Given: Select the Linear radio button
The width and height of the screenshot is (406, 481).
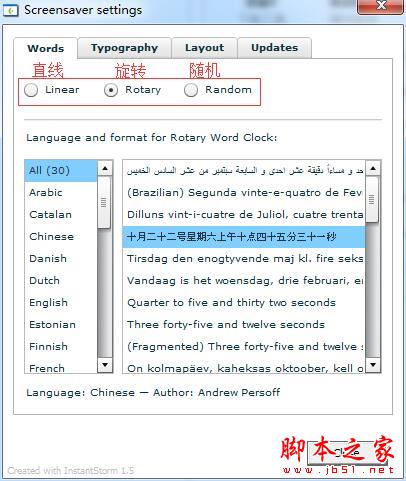Looking at the screenshot, I should click(31, 90).
